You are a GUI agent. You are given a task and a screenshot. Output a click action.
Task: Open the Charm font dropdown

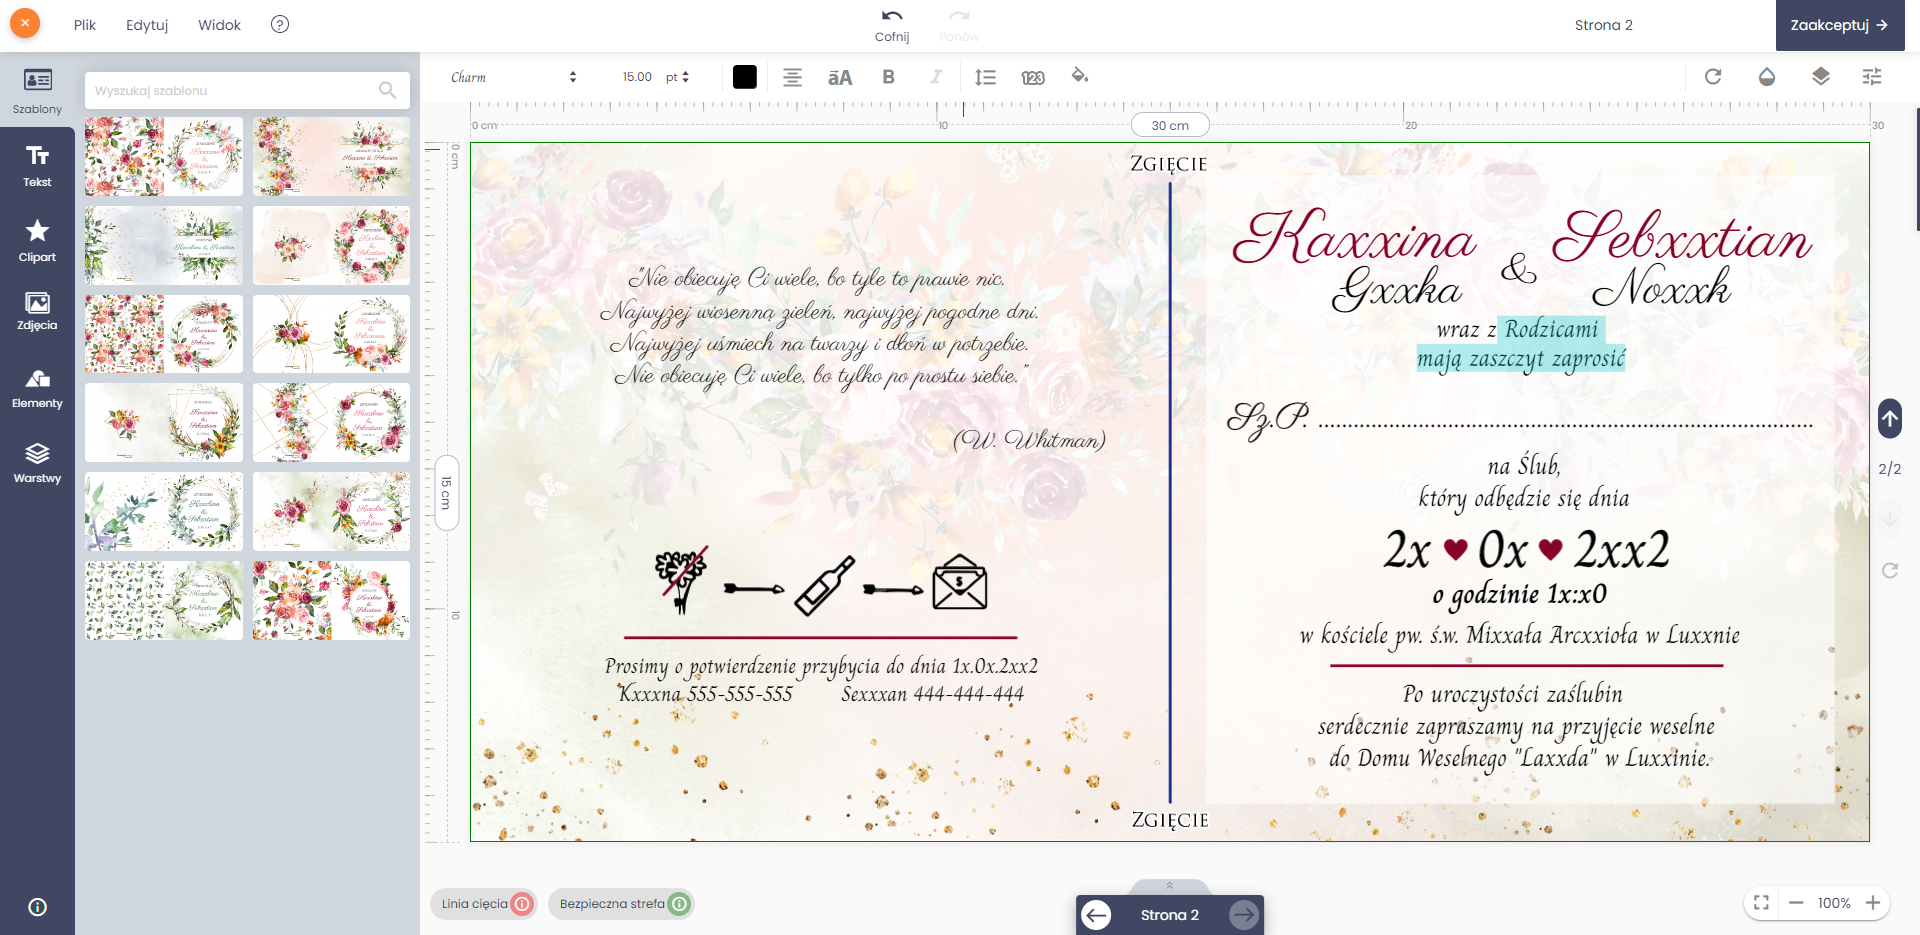(513, 77)
